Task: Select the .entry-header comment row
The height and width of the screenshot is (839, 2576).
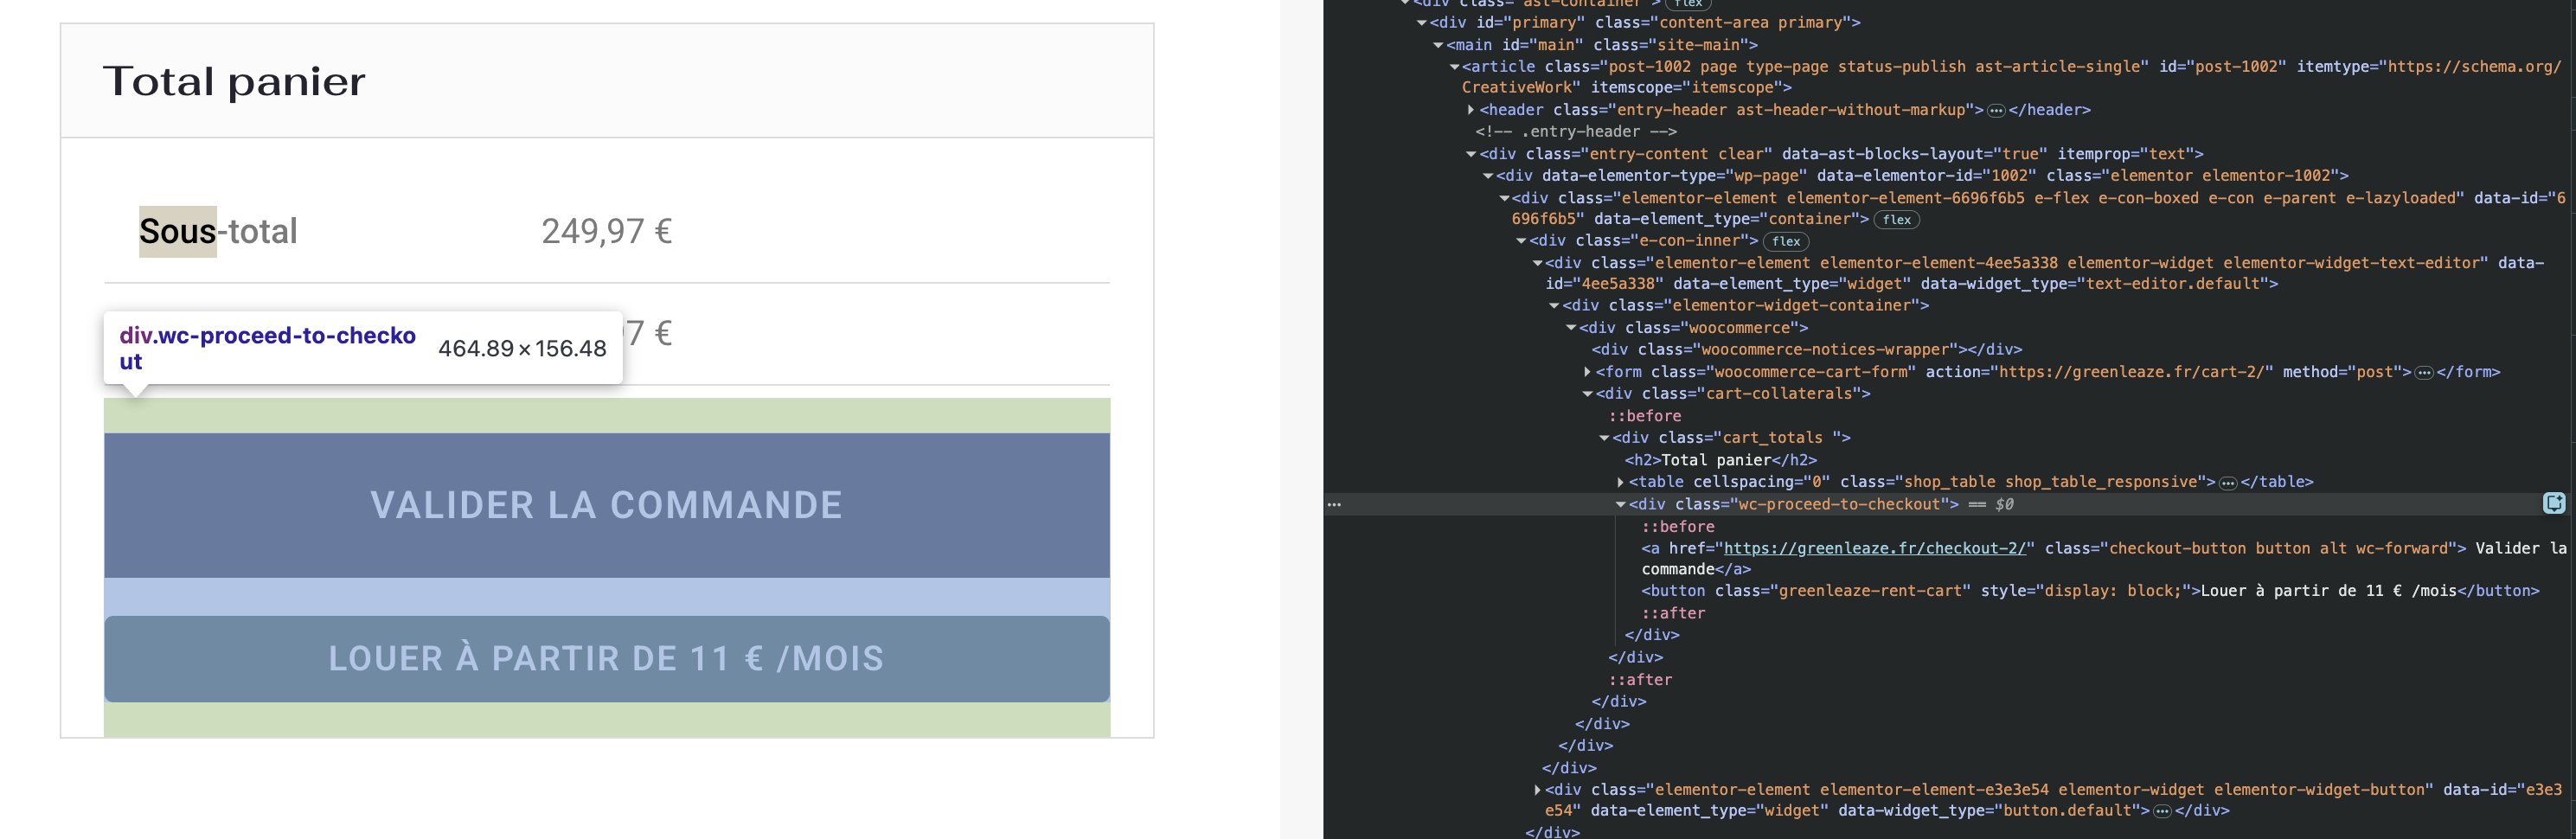Action: click(x=1576, y=132)
